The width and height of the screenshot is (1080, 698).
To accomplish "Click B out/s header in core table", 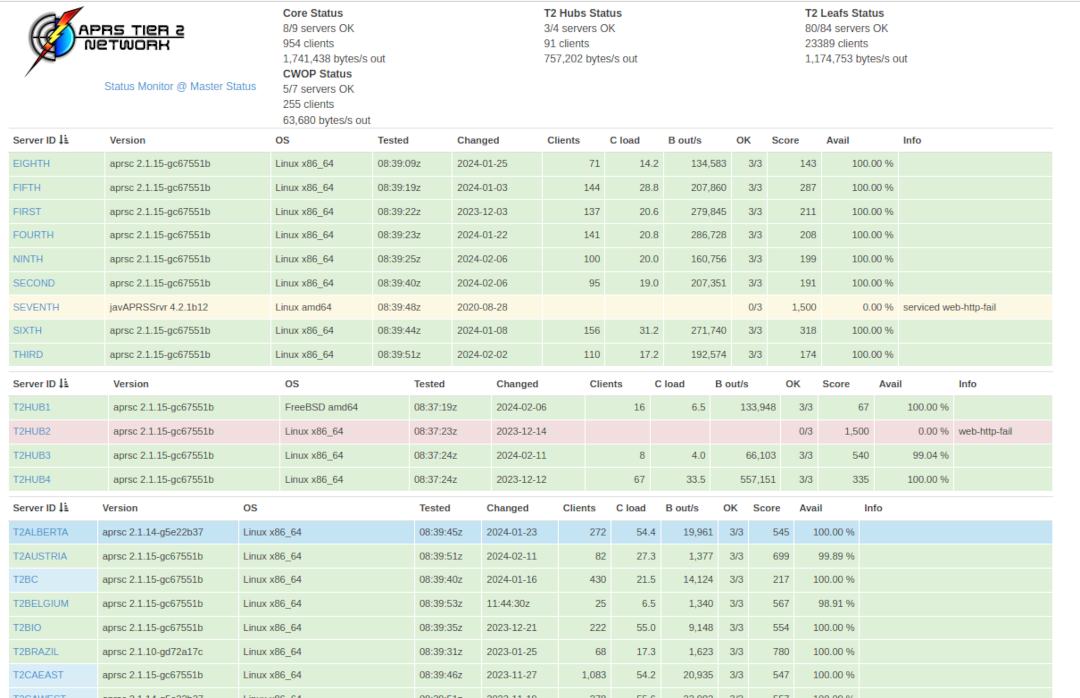I will point(685,140).
